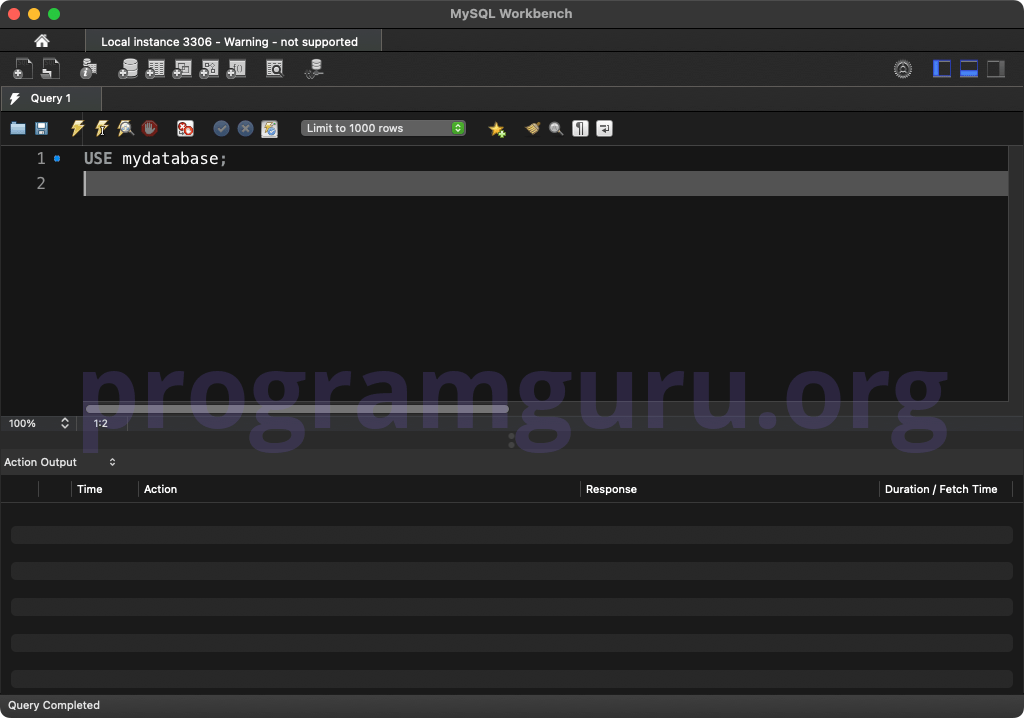The height and width of the screenshot is (718, 1024).
Task: Create a new schema icon
Action: (x=128, y=69)
